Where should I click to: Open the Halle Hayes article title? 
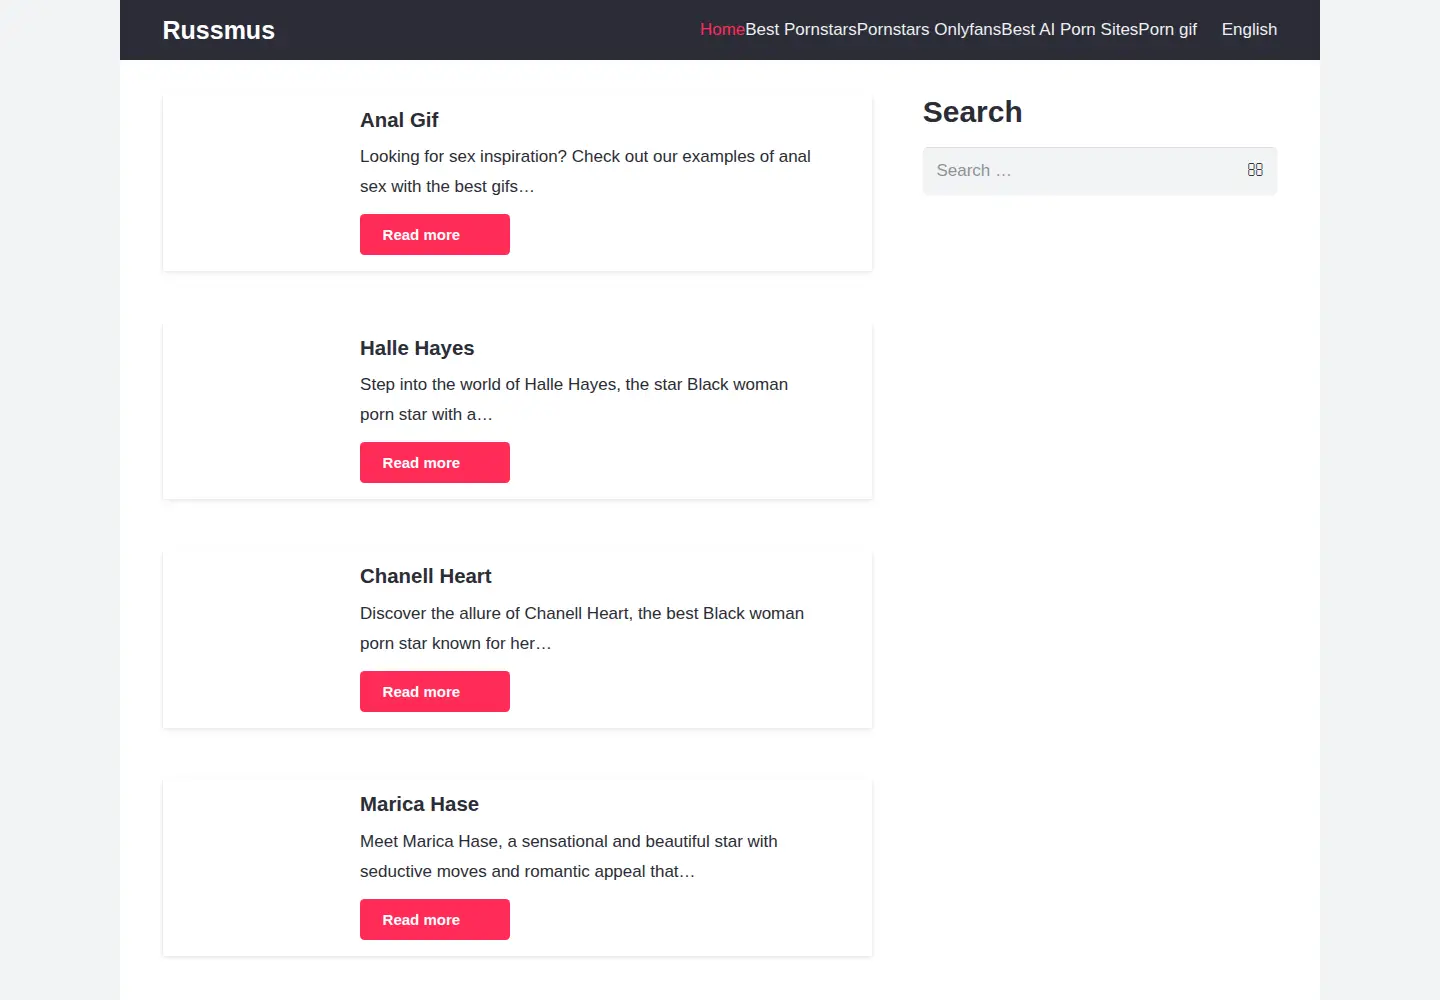(x=417, y=348)
